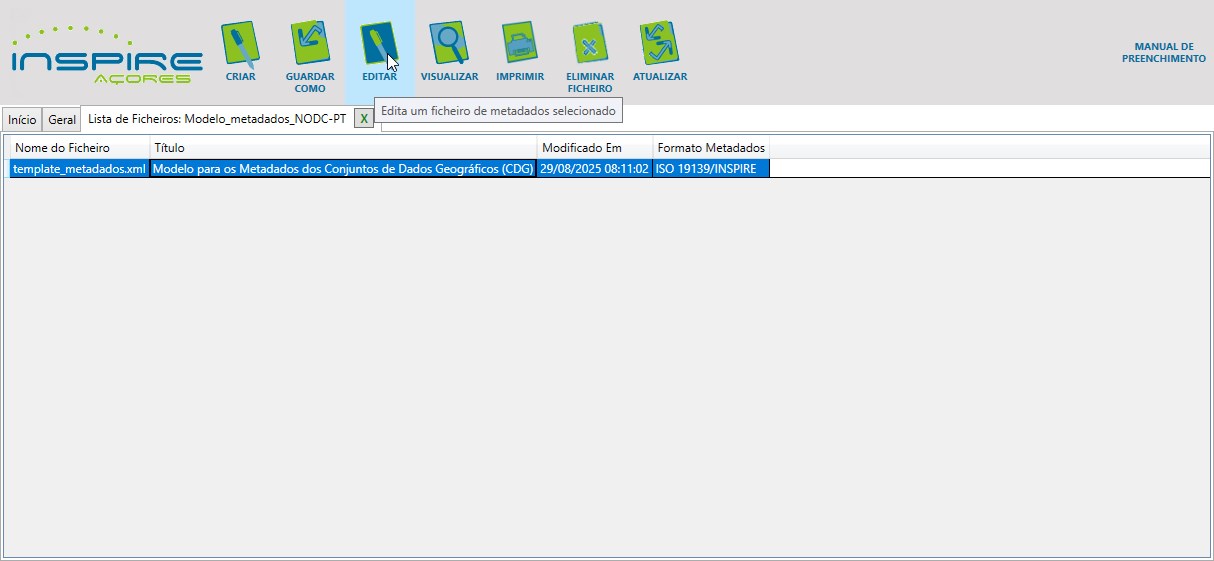Select the template_metadados.xml file name cell

(x=79, y=169)
